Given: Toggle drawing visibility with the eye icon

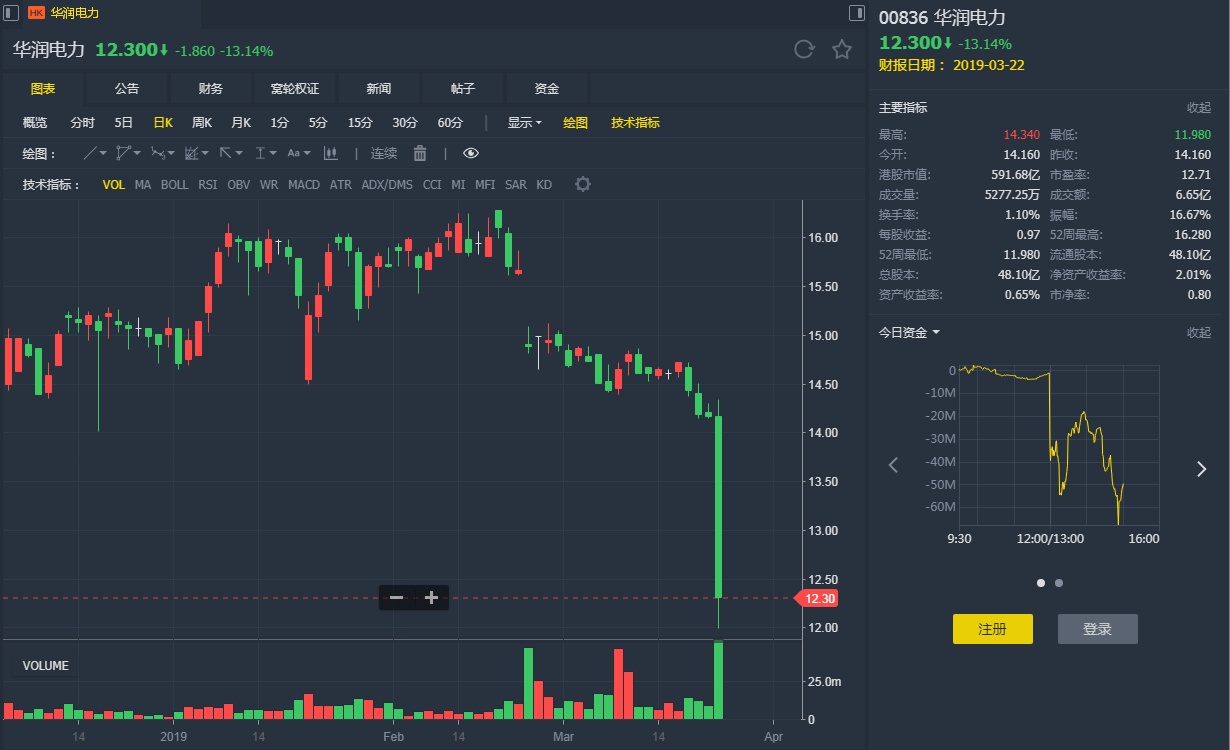Looking at the screenshot, I should coord(471,153).
